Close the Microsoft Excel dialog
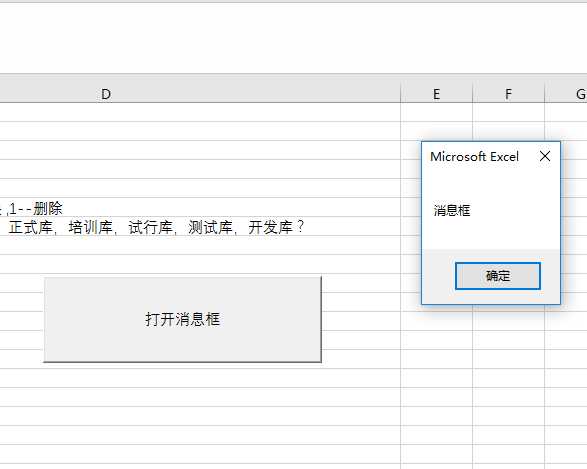 [x=545, y=156]
